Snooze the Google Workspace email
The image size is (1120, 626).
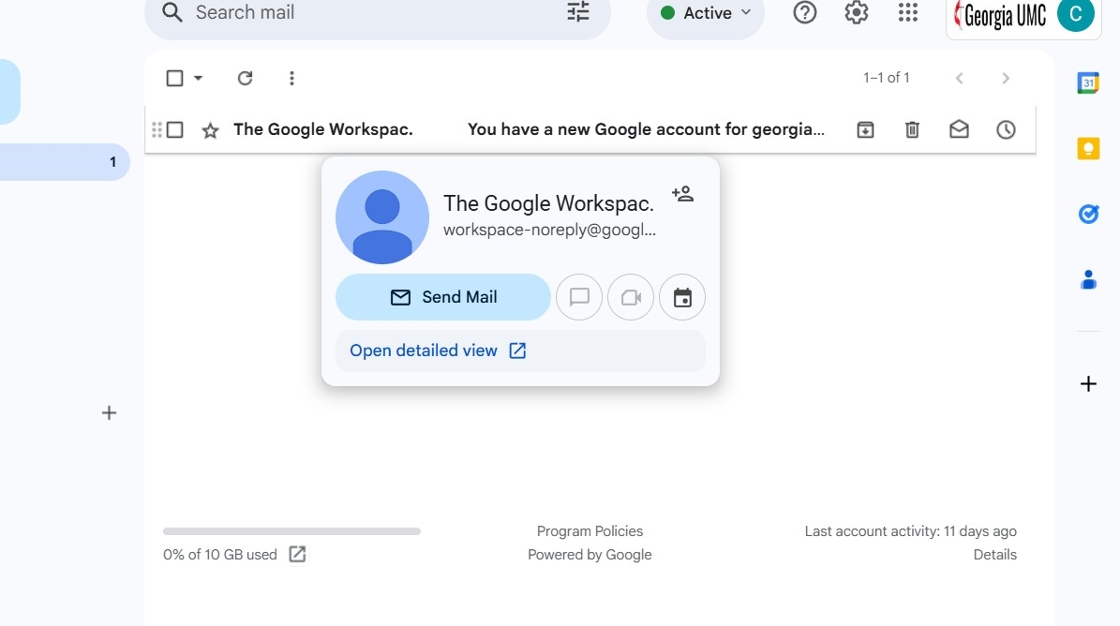click(x=1006, y=129)
